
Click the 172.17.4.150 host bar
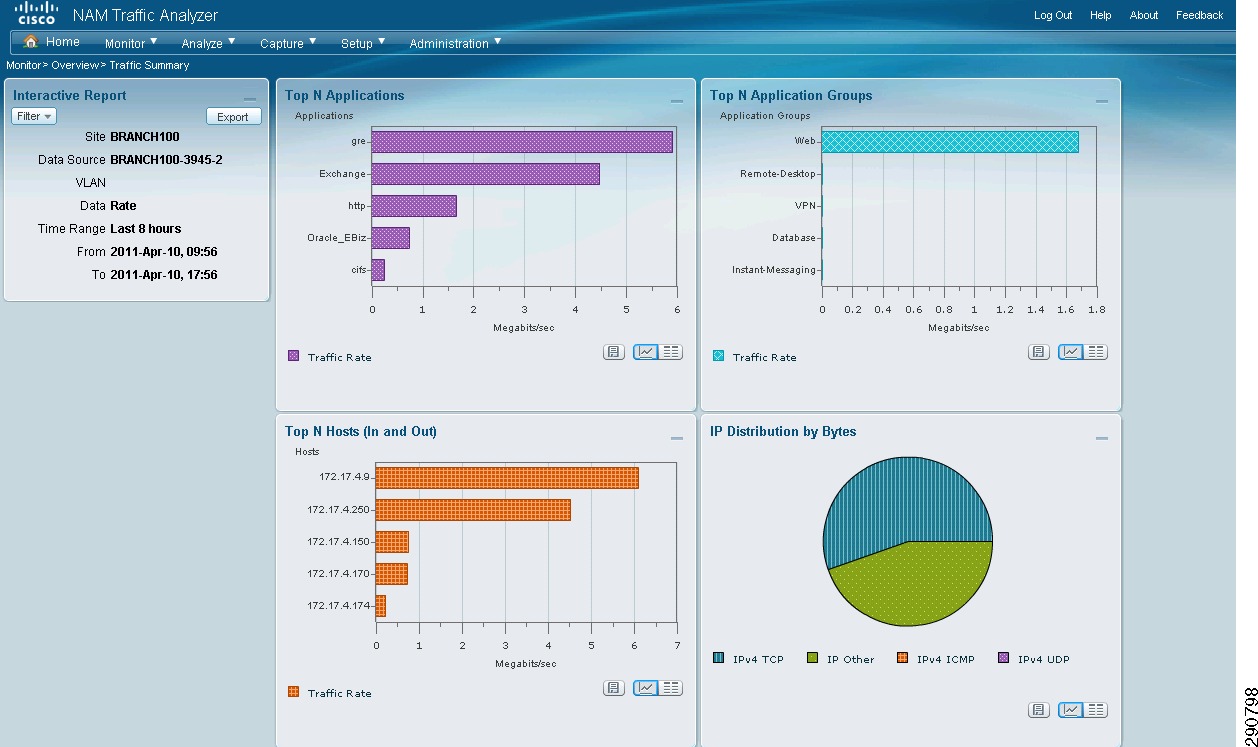pos(392,542)
